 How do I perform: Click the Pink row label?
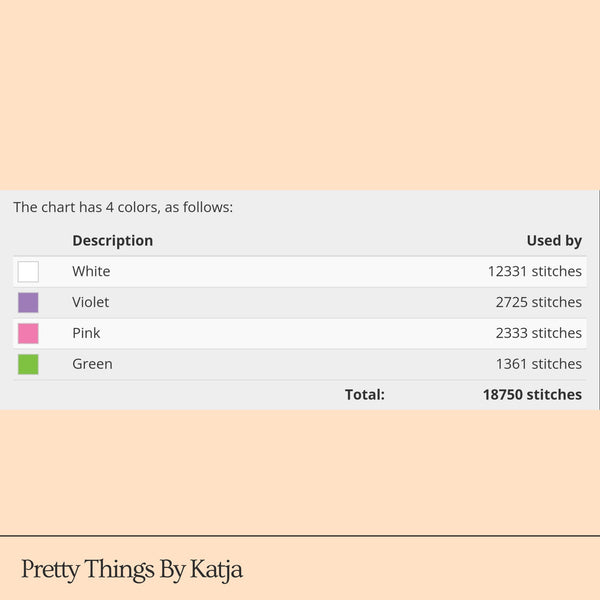tap(86, 333)
